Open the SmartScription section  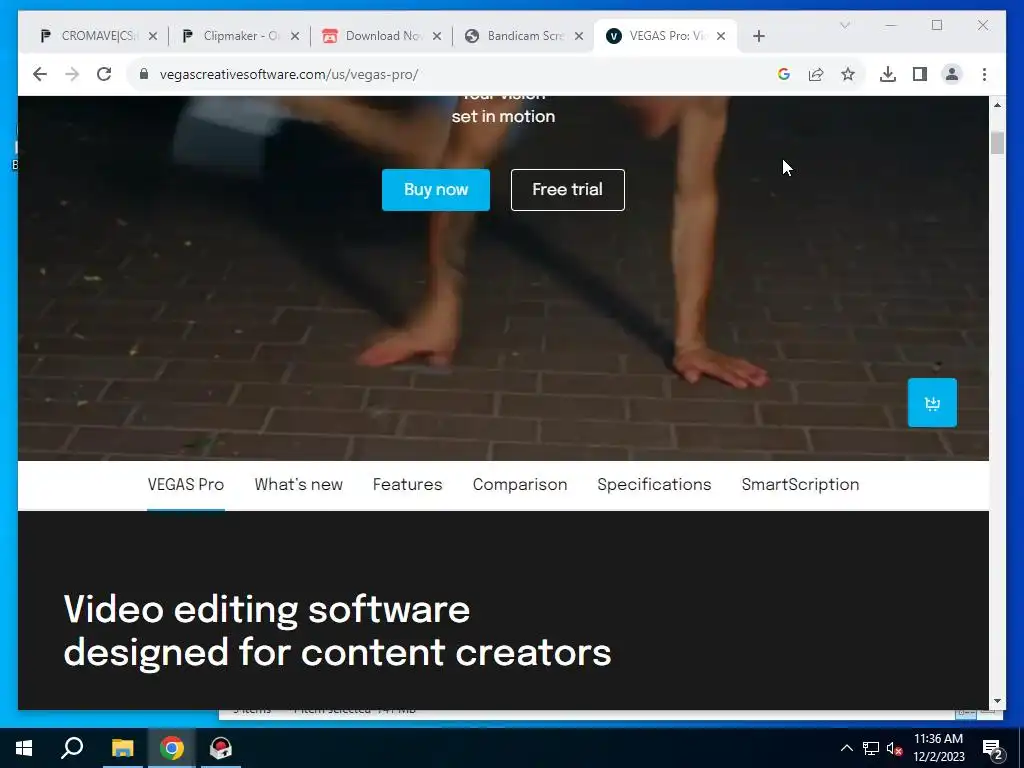pyautogui.click(x=800, y=485)
